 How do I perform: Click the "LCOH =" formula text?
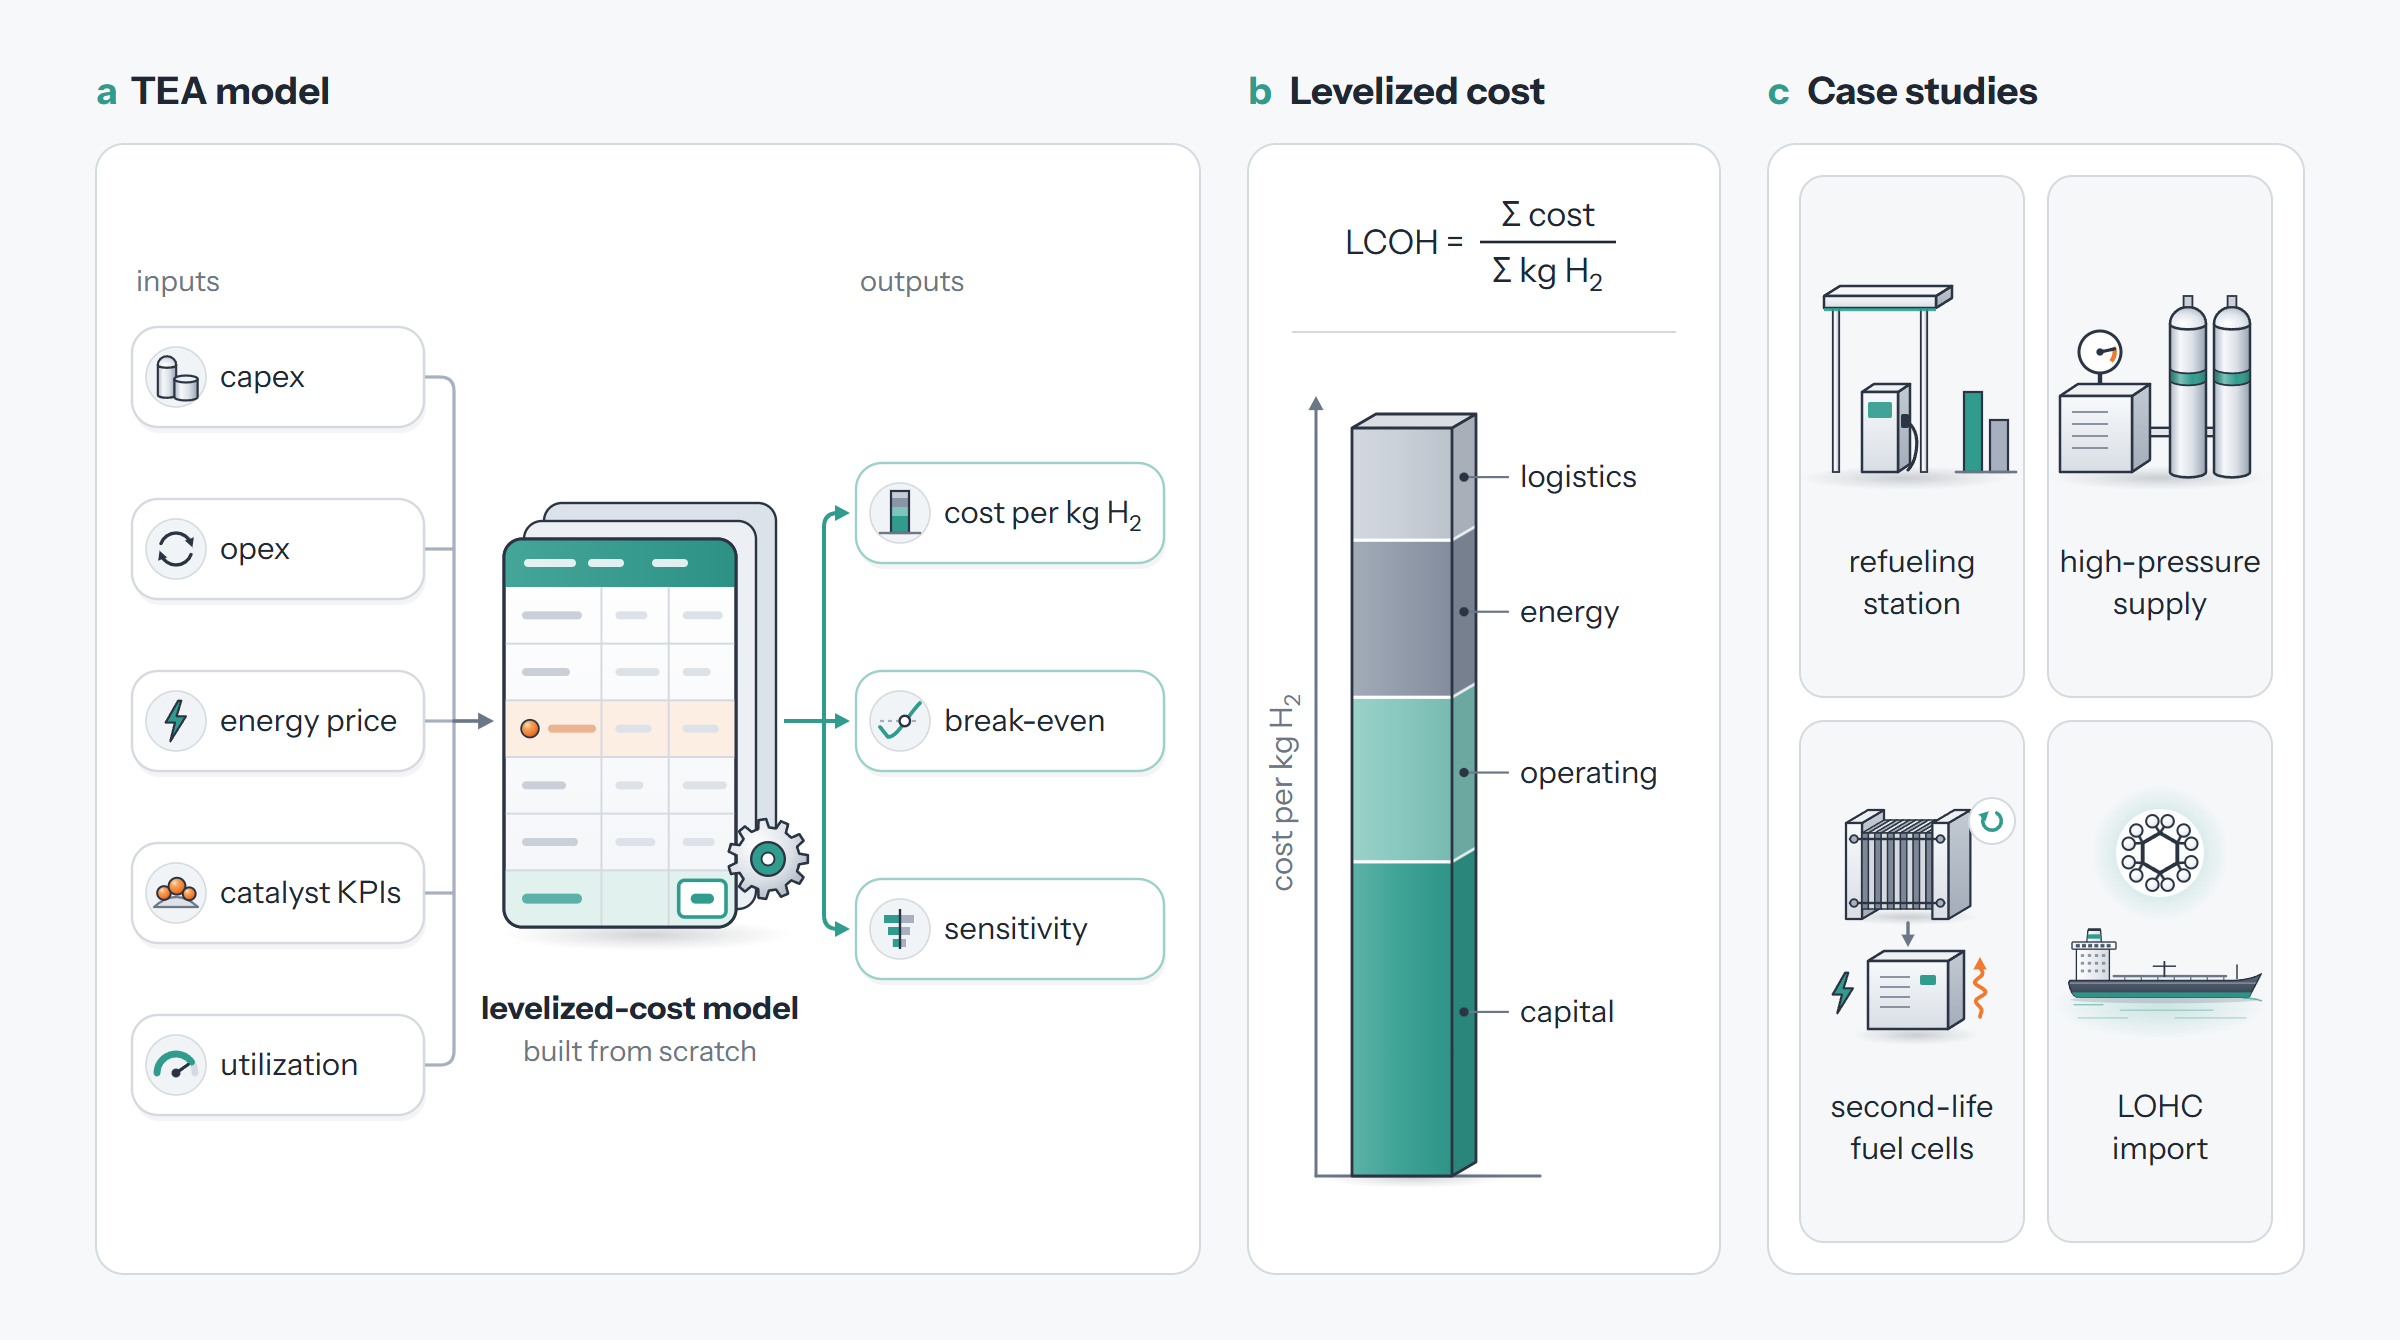(1404, 243)
